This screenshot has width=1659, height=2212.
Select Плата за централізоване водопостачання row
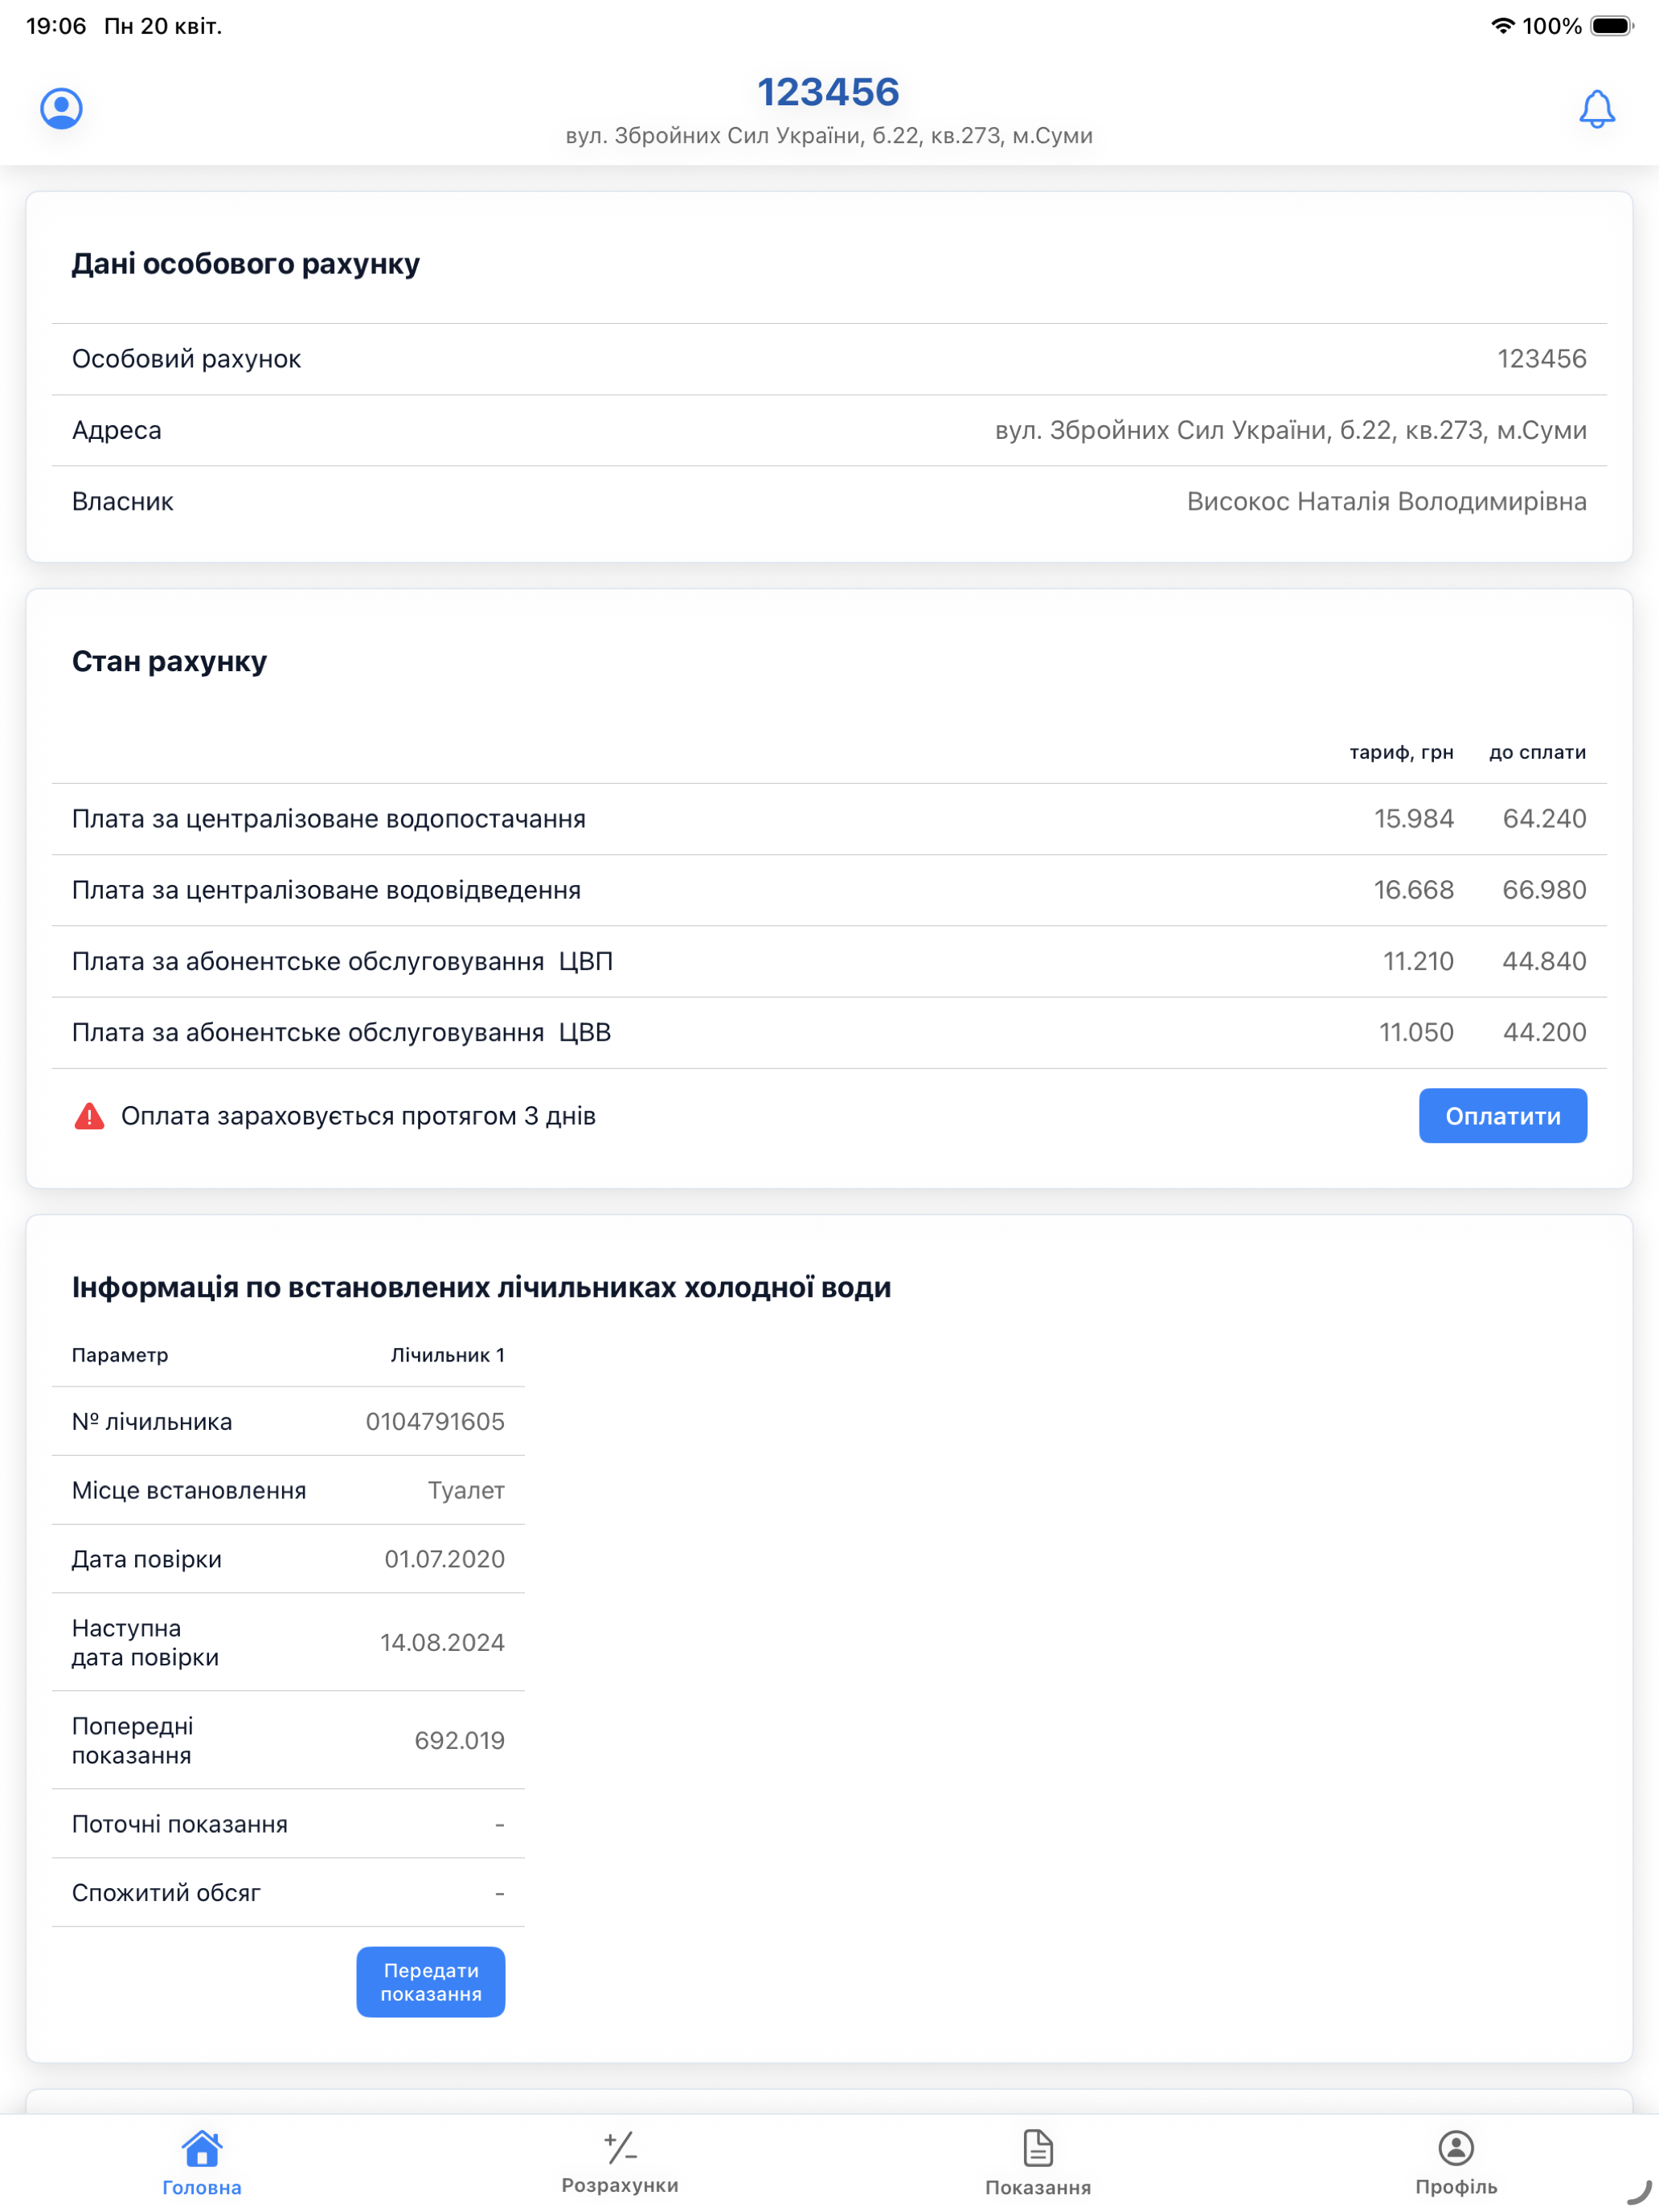coord(829,819)
